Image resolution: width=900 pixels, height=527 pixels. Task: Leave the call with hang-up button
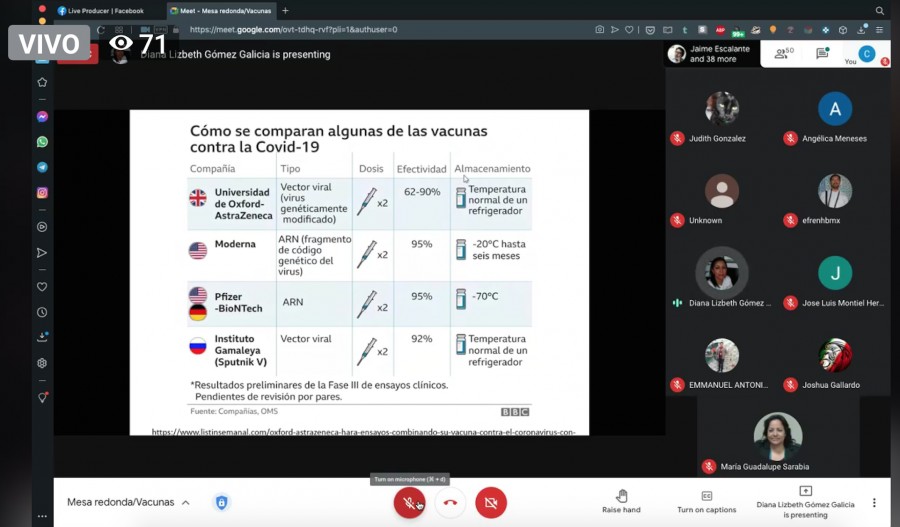(450, 503)
